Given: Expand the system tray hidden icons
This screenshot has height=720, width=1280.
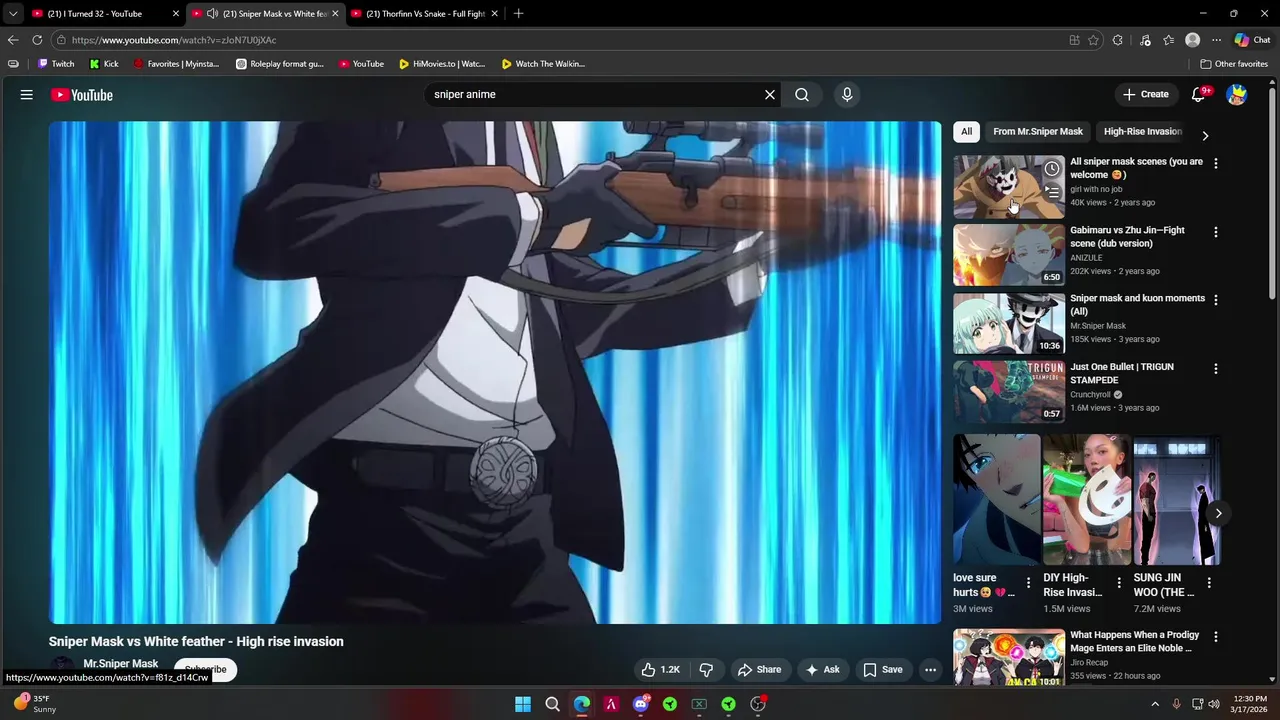Looking at the screenshot, I should click(1155, 704).
